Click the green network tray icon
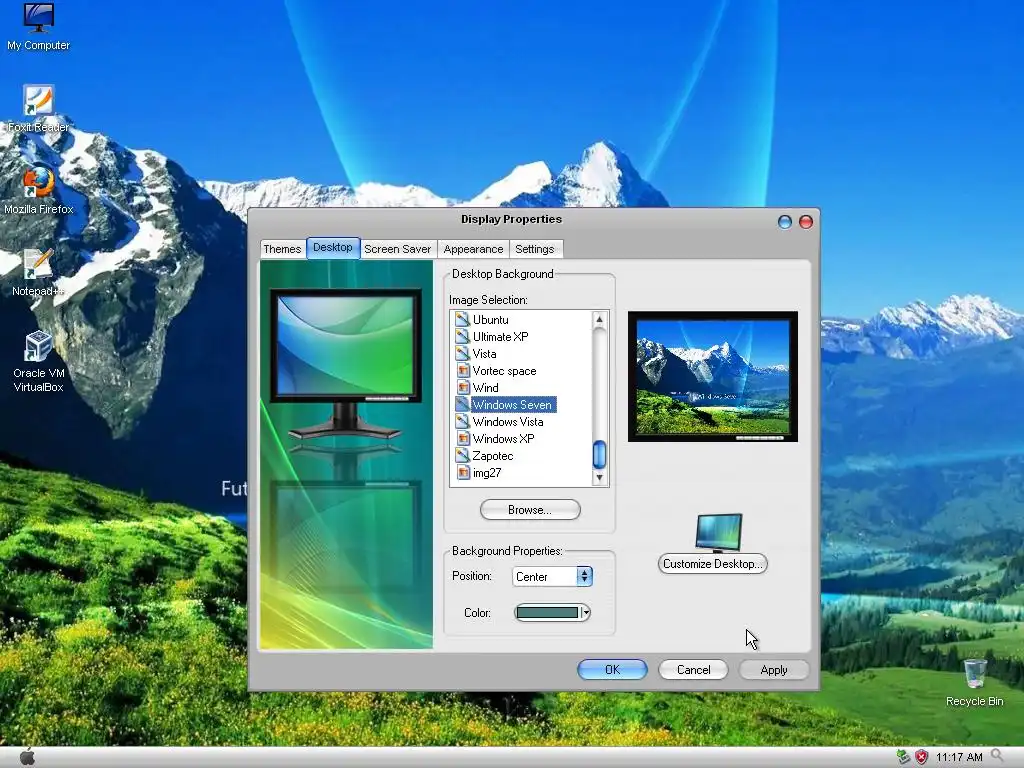 point(903,757)
